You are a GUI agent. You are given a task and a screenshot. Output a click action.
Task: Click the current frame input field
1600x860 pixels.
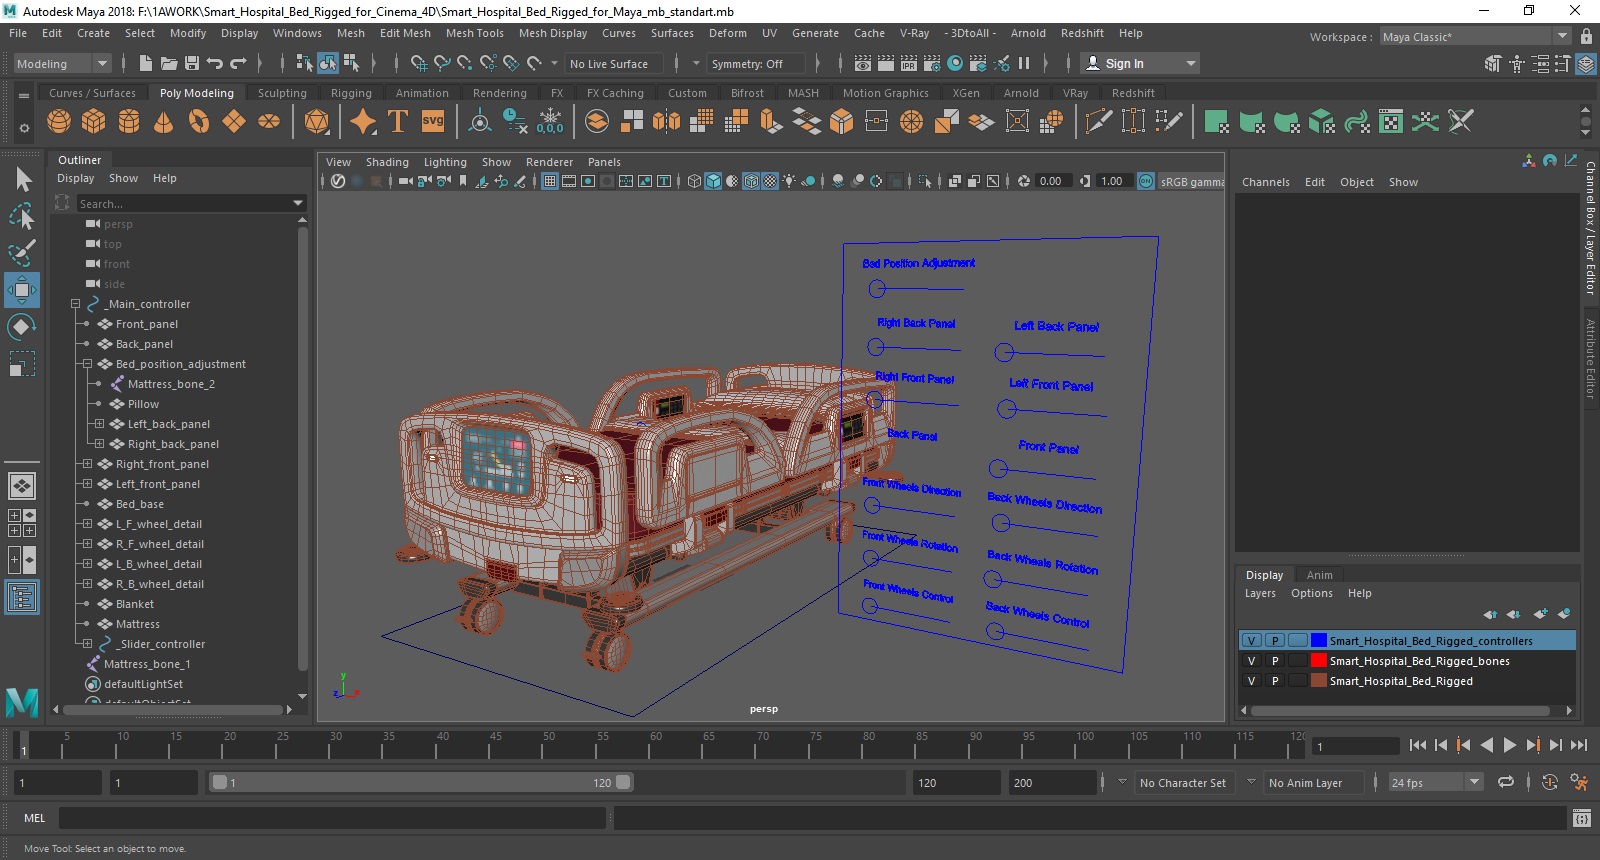[1356, 746]
